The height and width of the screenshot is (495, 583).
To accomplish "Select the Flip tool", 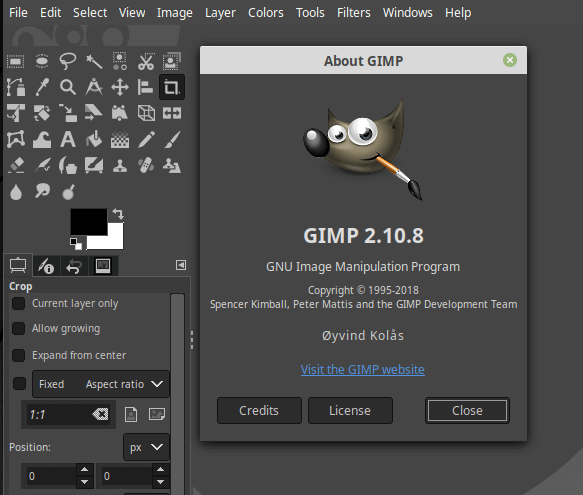I will click(172, 113).
